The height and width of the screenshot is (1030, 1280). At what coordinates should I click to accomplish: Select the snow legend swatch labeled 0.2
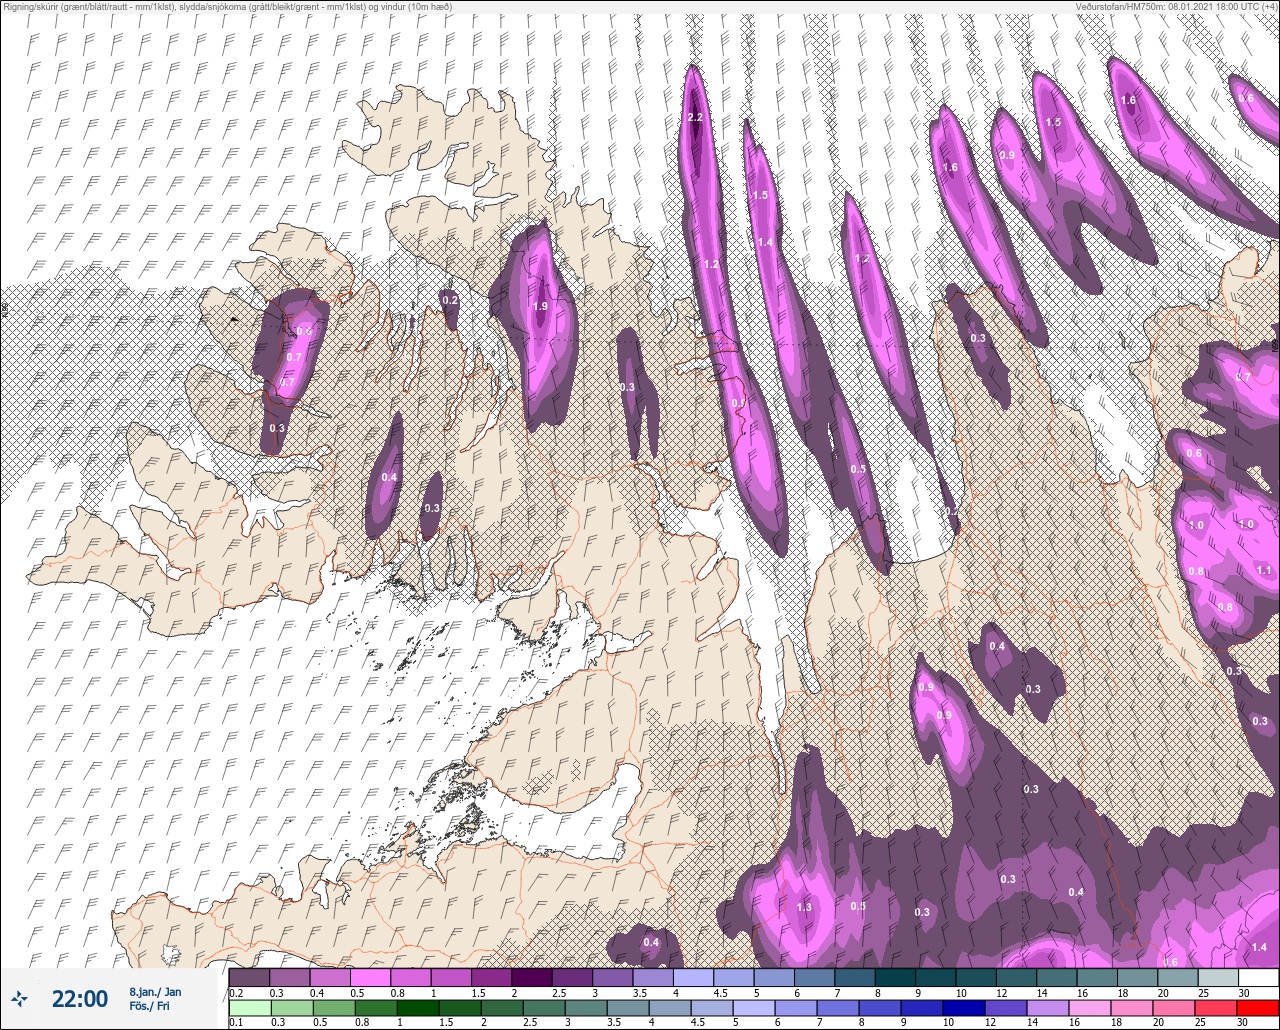pyautogui.click(x=249, y=977)
